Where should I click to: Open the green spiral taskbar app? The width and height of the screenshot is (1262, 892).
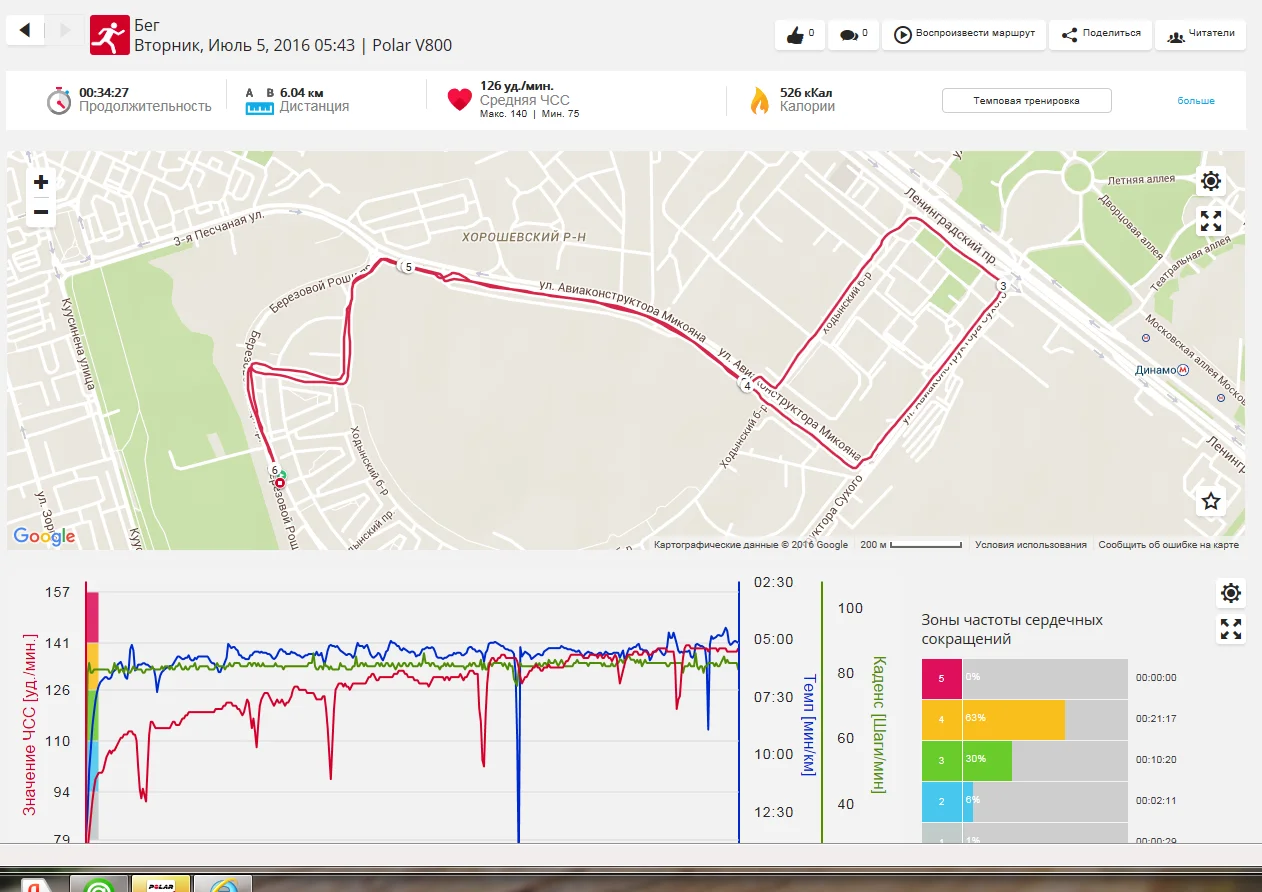click(x=99, y=885)
